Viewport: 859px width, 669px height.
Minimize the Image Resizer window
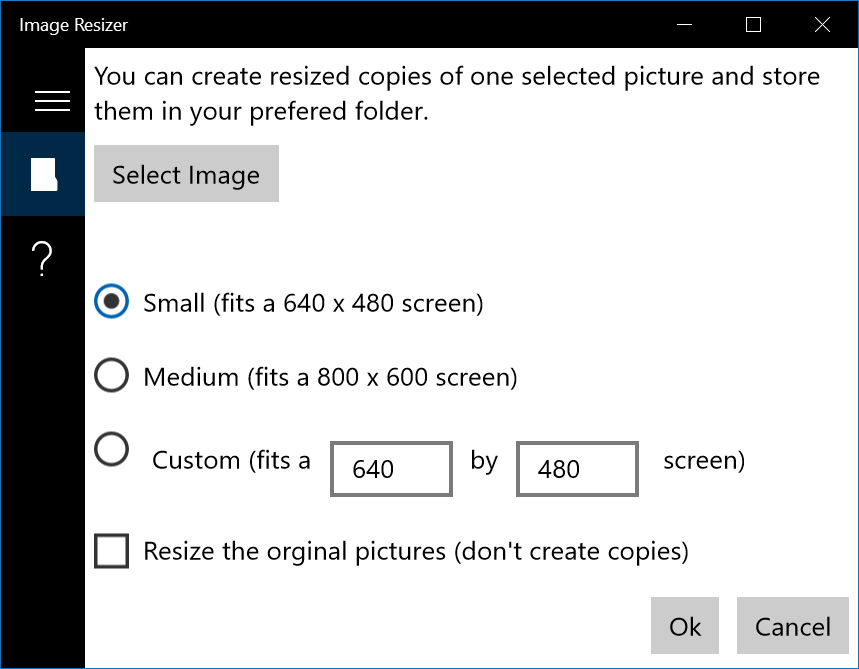[684, 24]
